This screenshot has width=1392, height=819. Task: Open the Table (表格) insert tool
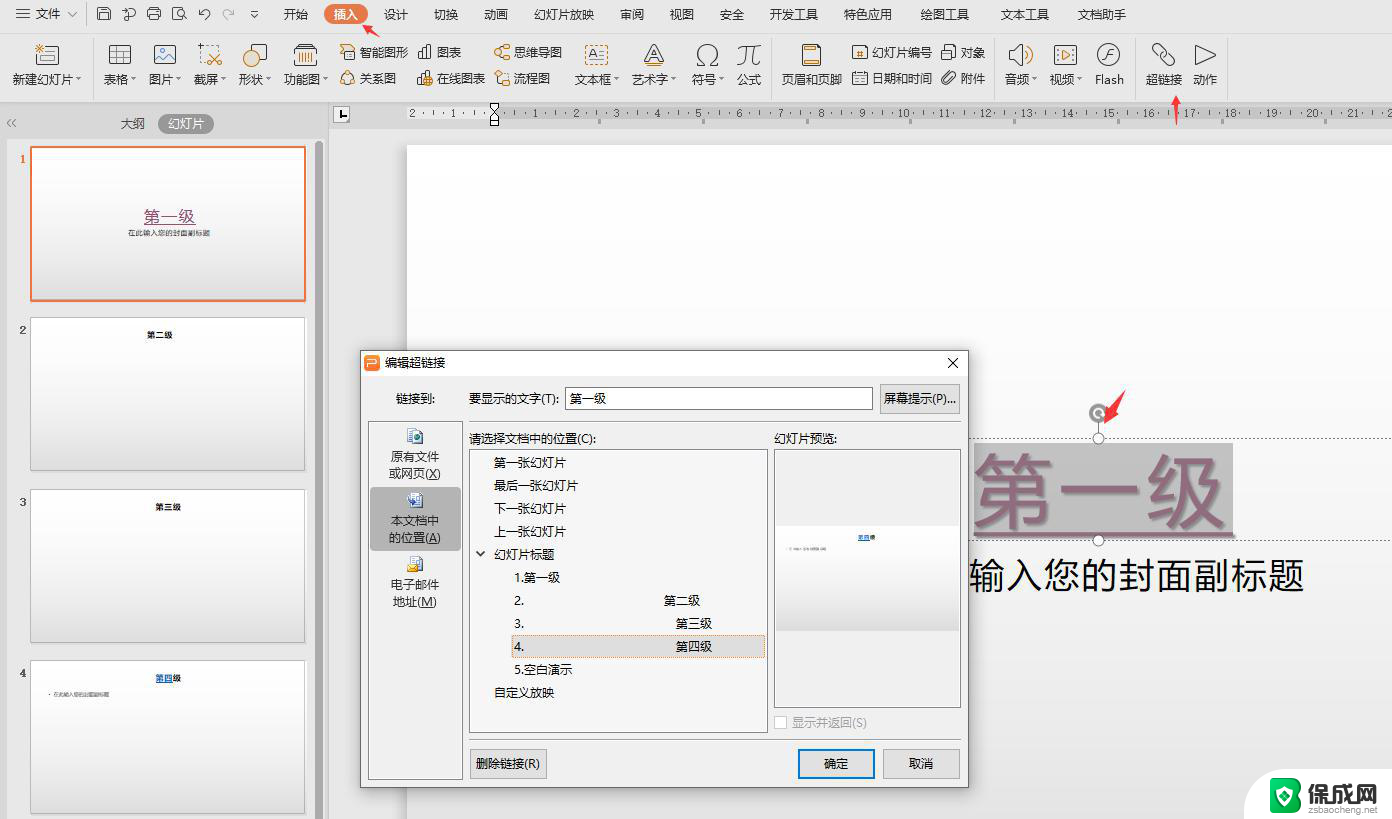(x=120, y=65)
